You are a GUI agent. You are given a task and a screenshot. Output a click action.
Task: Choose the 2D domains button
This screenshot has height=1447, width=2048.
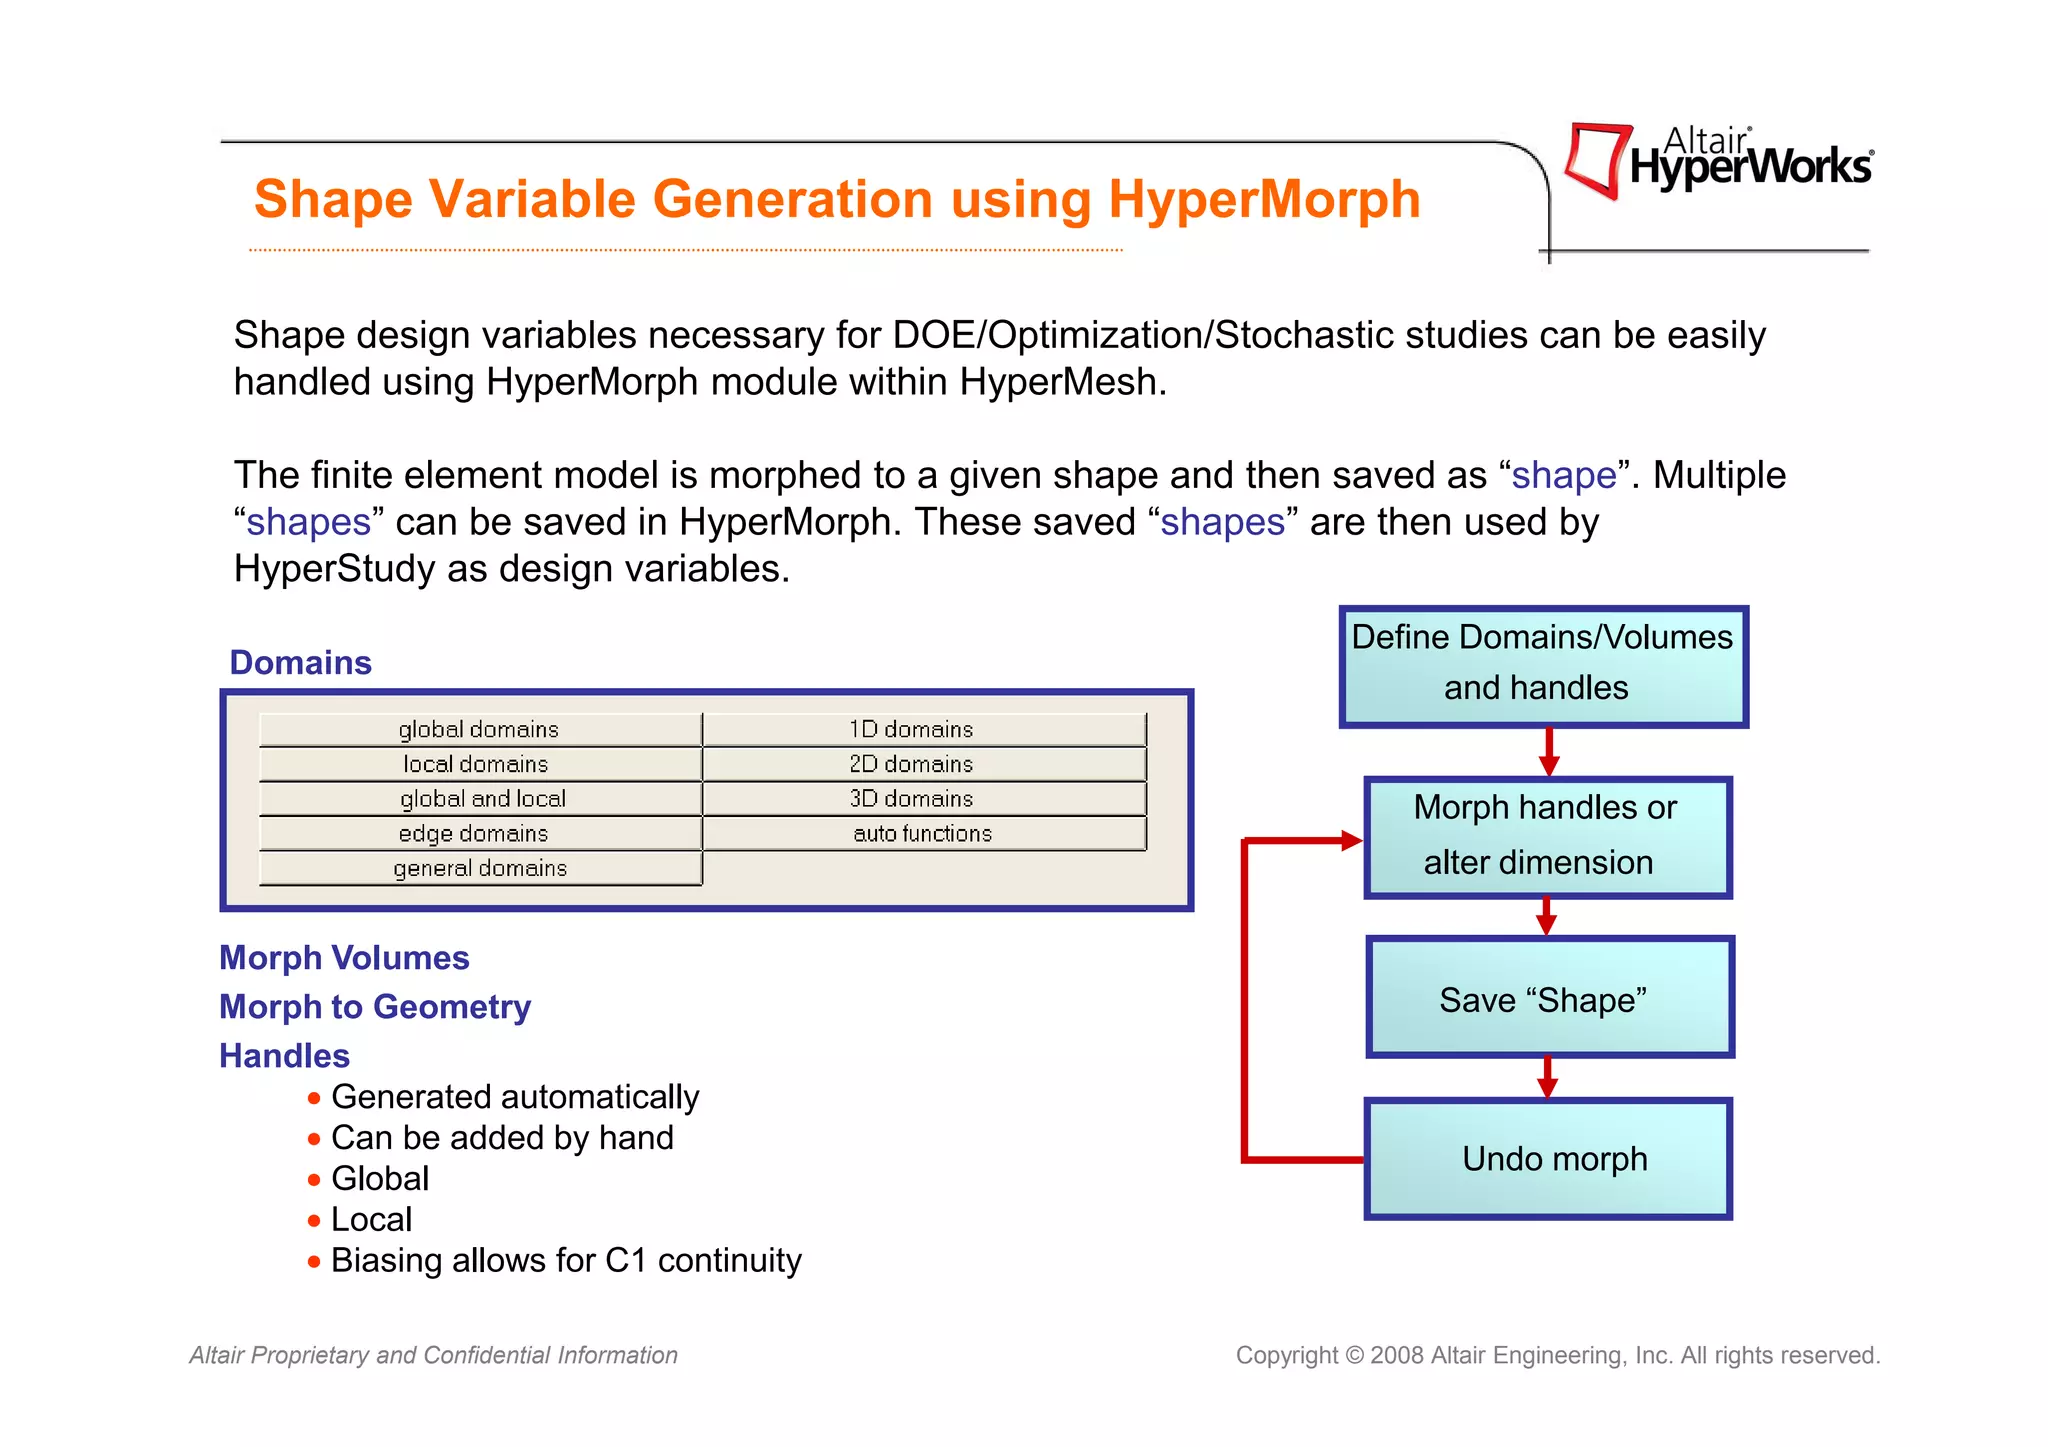point(924,764)
